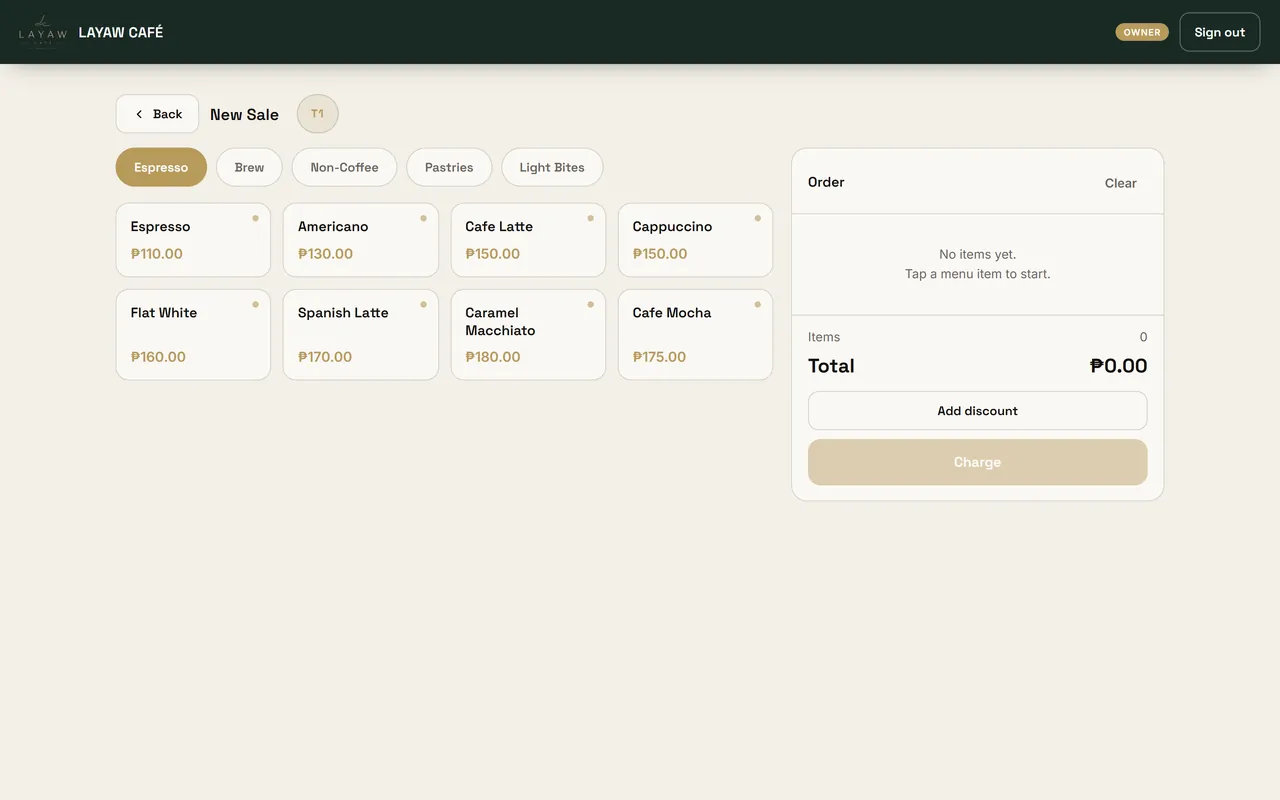Image resolution: width=1280 pixels, height=800 pixels.
Task: Switch to the Pastries tab
Action: (449, 167)
